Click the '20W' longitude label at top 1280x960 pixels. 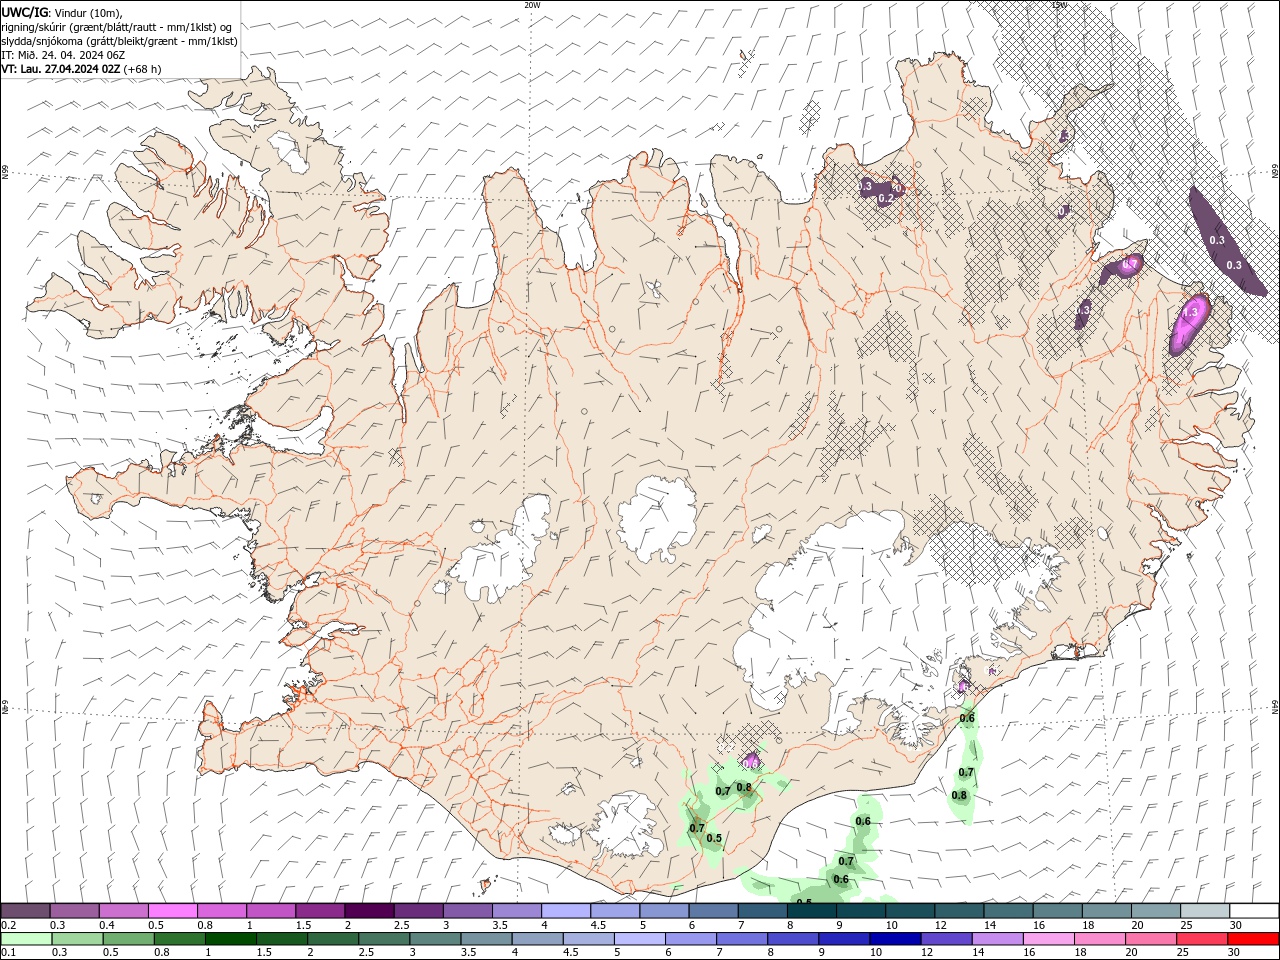(532, 5)
